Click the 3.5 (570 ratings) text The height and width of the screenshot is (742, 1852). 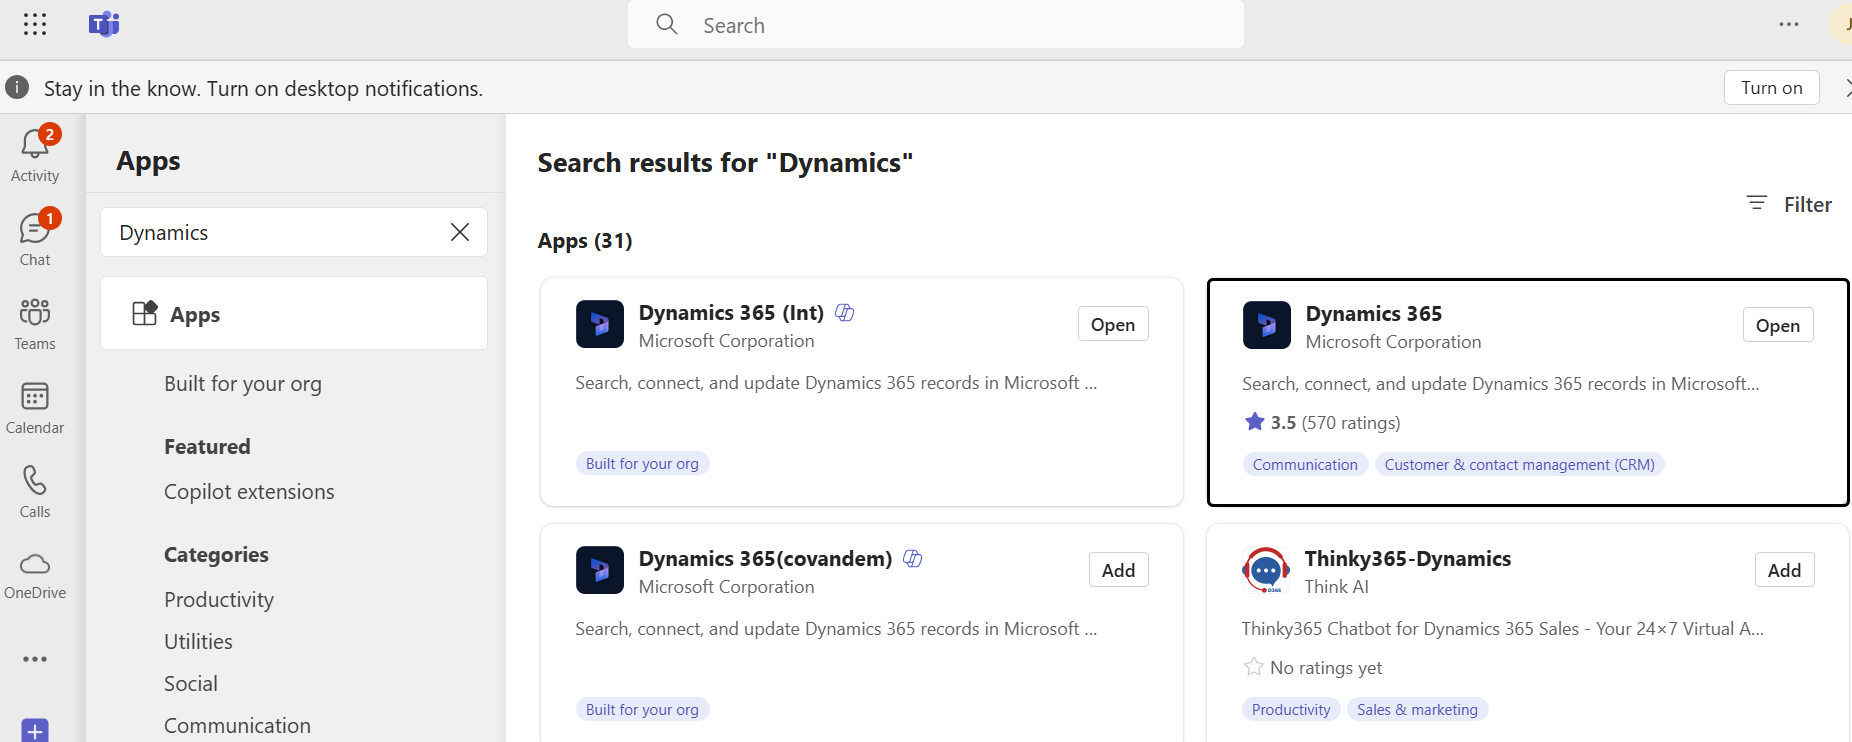tap(1336, 422)
